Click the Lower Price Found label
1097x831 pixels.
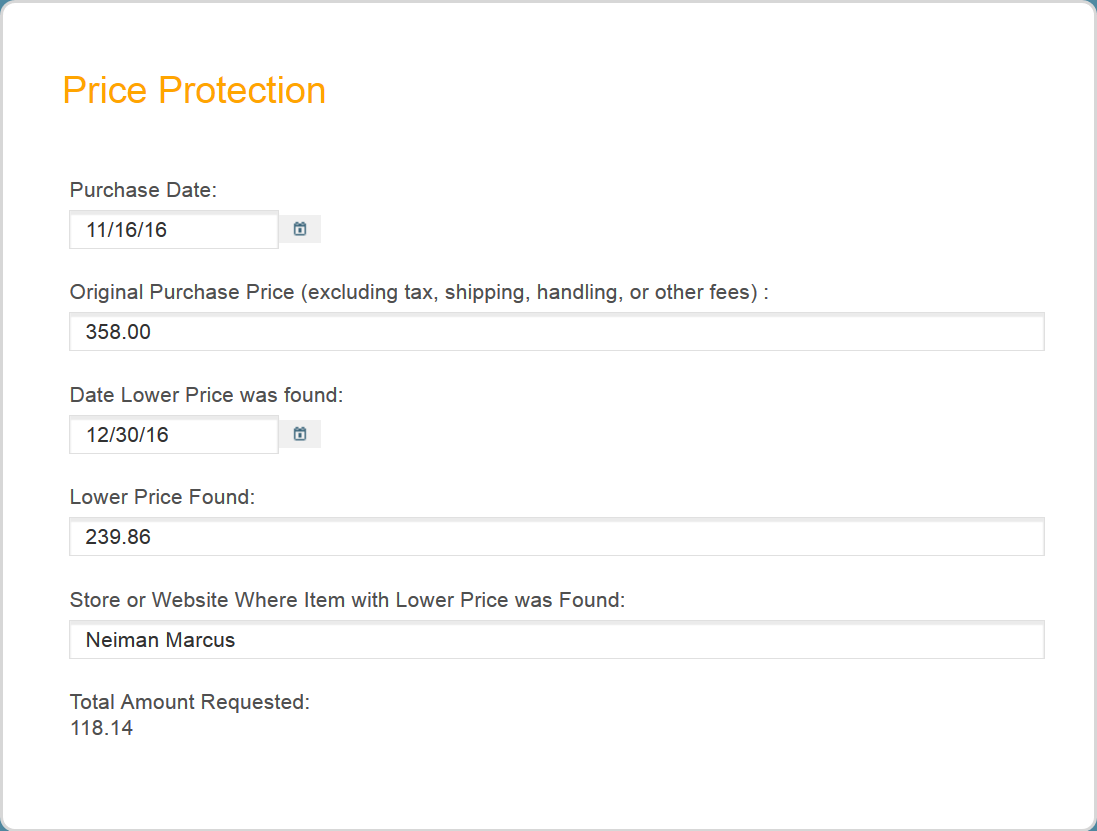tap(162, 497)
